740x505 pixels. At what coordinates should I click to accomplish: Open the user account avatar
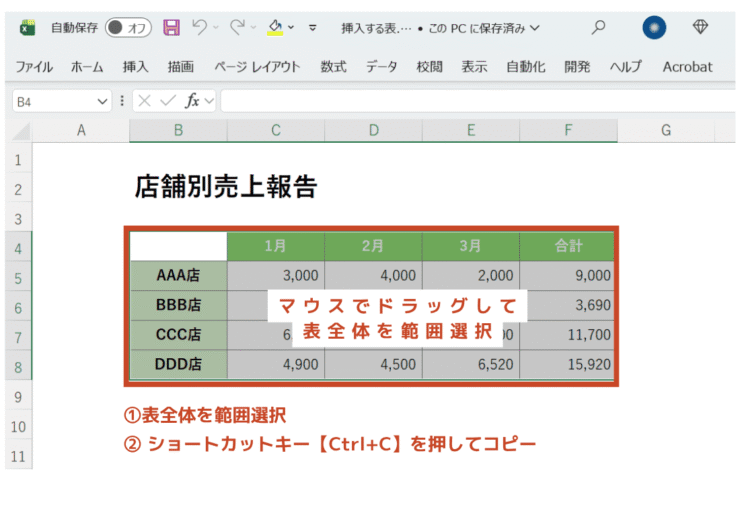coord(654,27)
